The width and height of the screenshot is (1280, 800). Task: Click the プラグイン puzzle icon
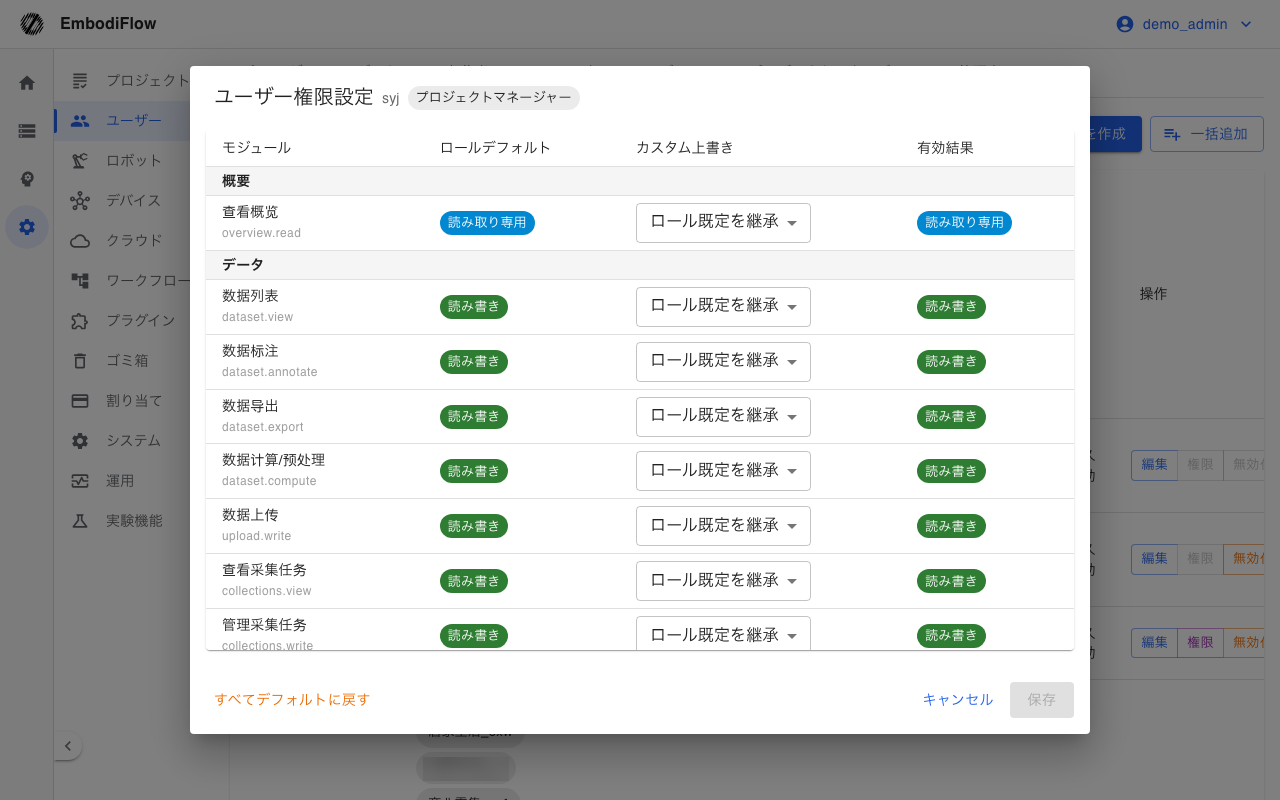pos(80,320)
